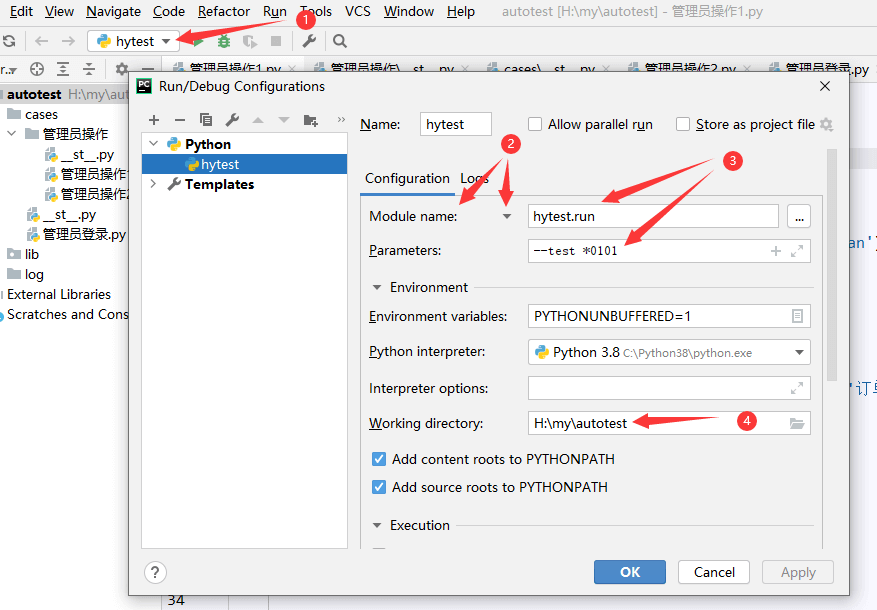Open the Window menu
The width and height of the screenshot is (877, 610).
[409, 11]
